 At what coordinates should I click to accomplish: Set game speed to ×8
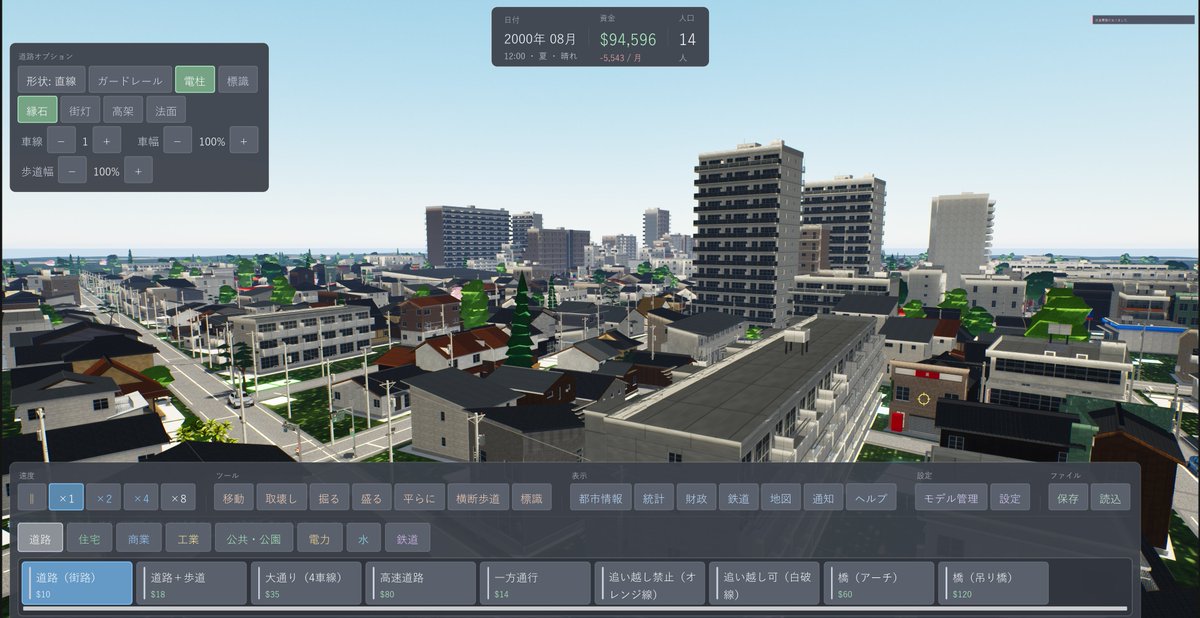[x=178, y=497]
